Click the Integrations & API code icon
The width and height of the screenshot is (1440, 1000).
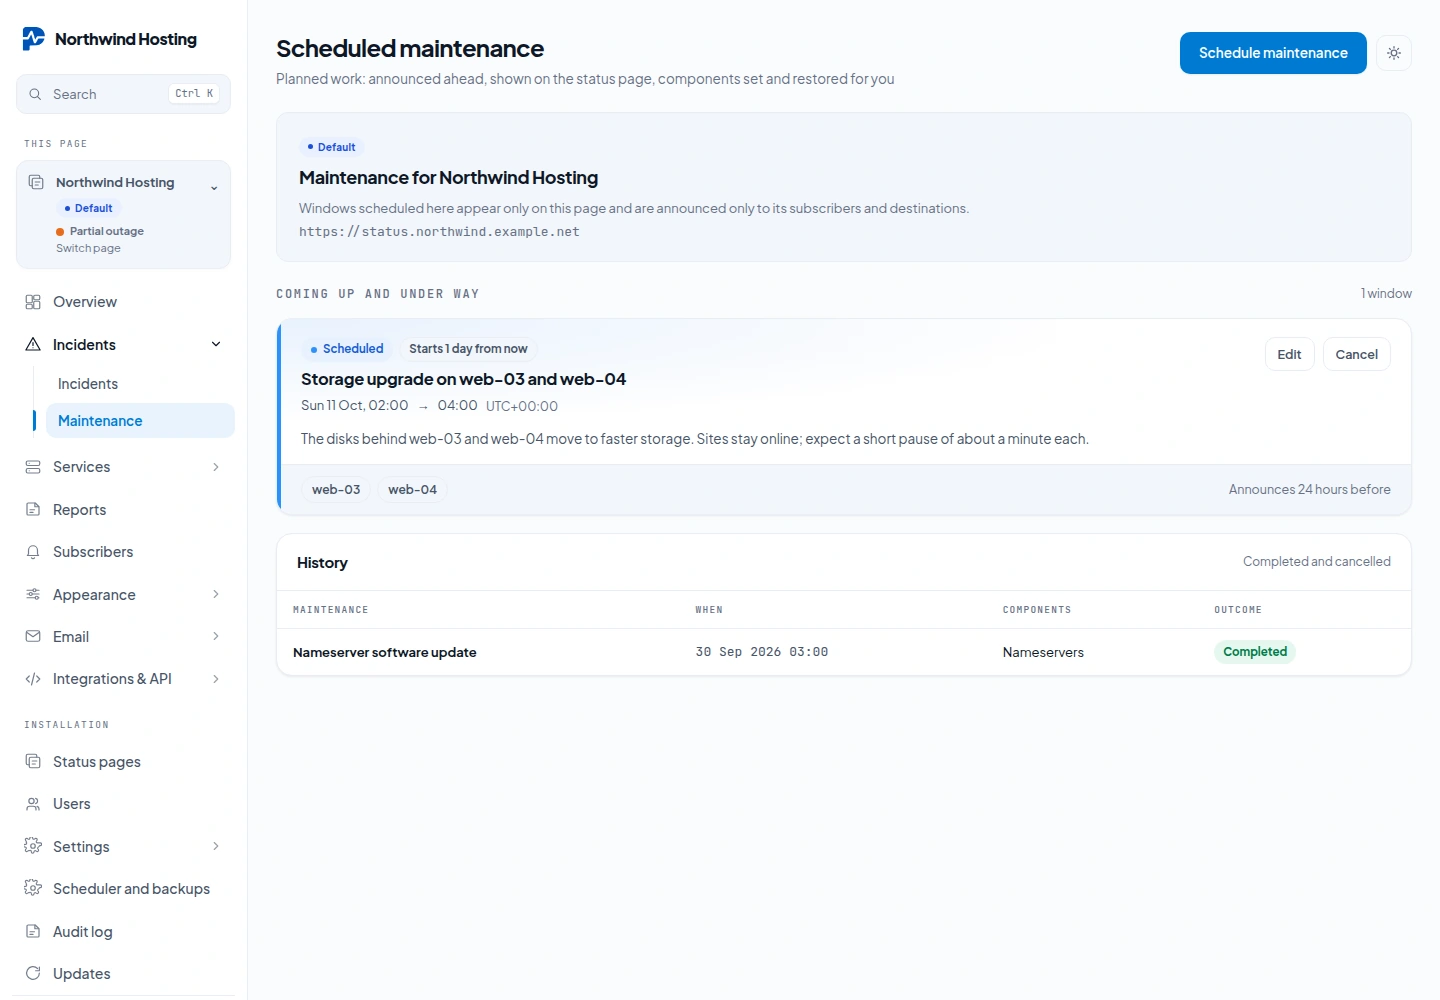pyautogui.click(x=33, y=679)
